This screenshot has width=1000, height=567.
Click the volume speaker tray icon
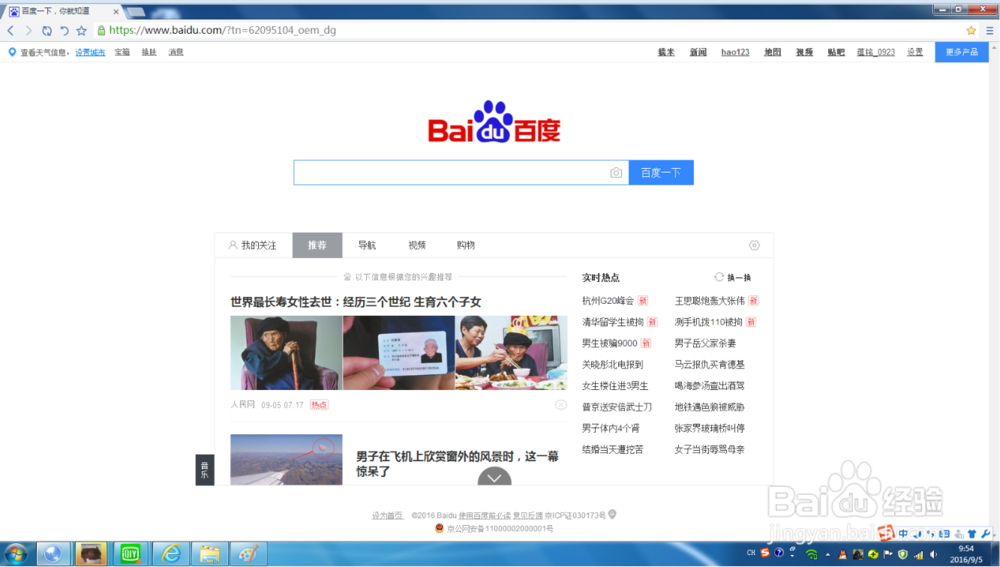tap(934, 555)
